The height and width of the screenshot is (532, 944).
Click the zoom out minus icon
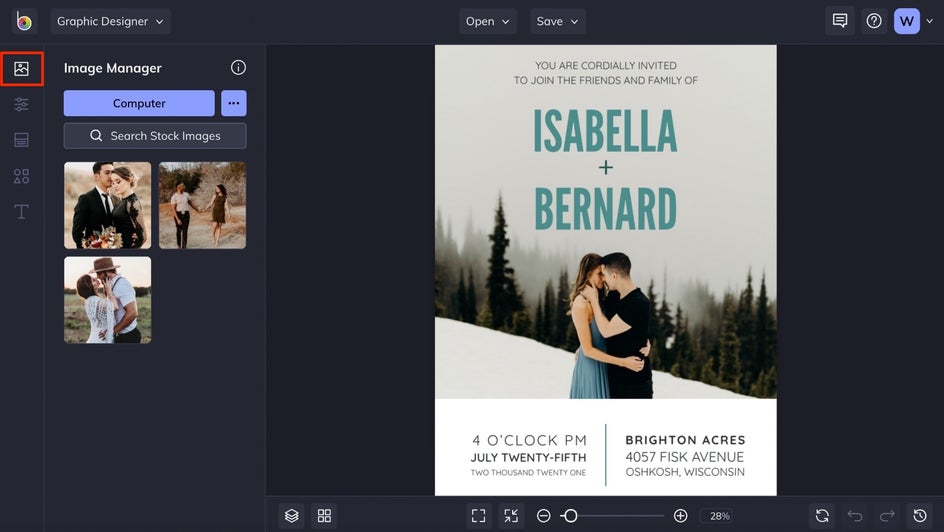(x=544, y=516)
